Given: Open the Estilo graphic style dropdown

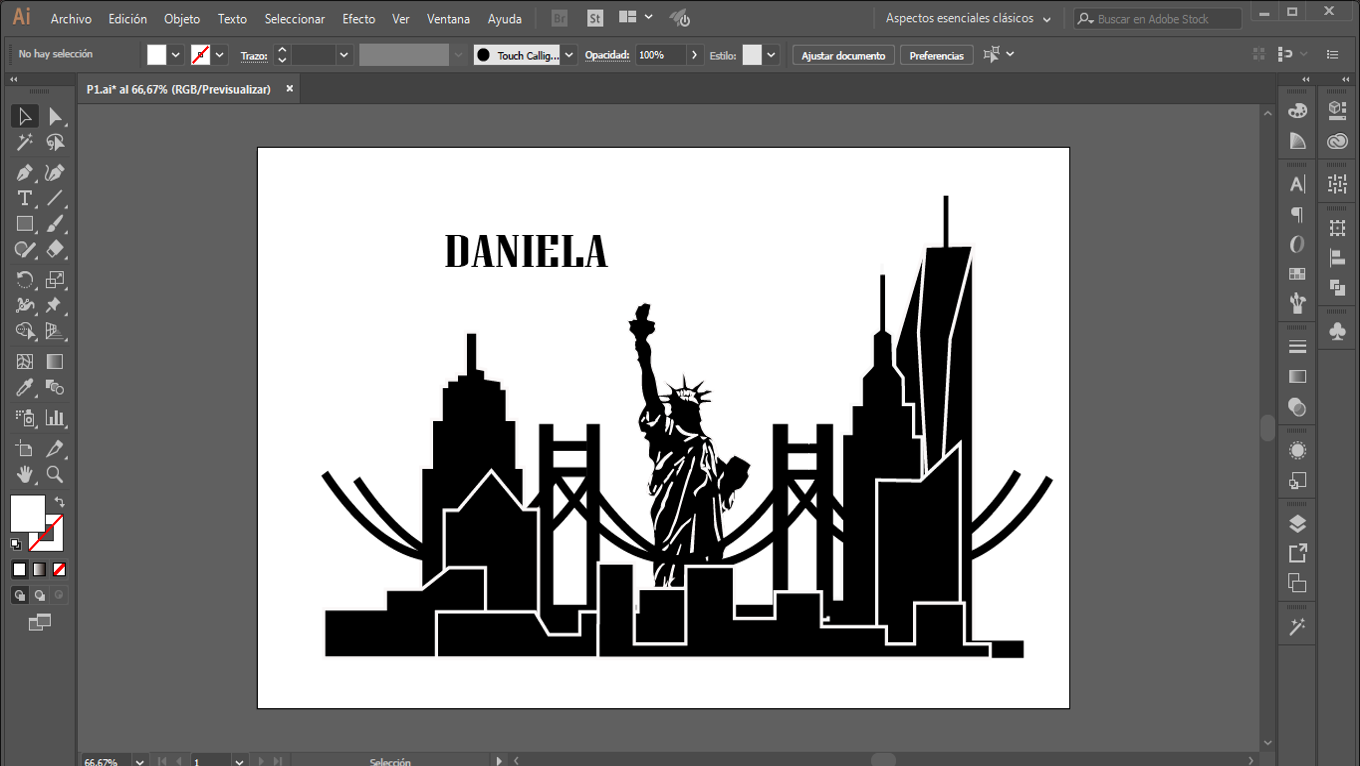Looking at the screenshot, I should coord(771,55).
